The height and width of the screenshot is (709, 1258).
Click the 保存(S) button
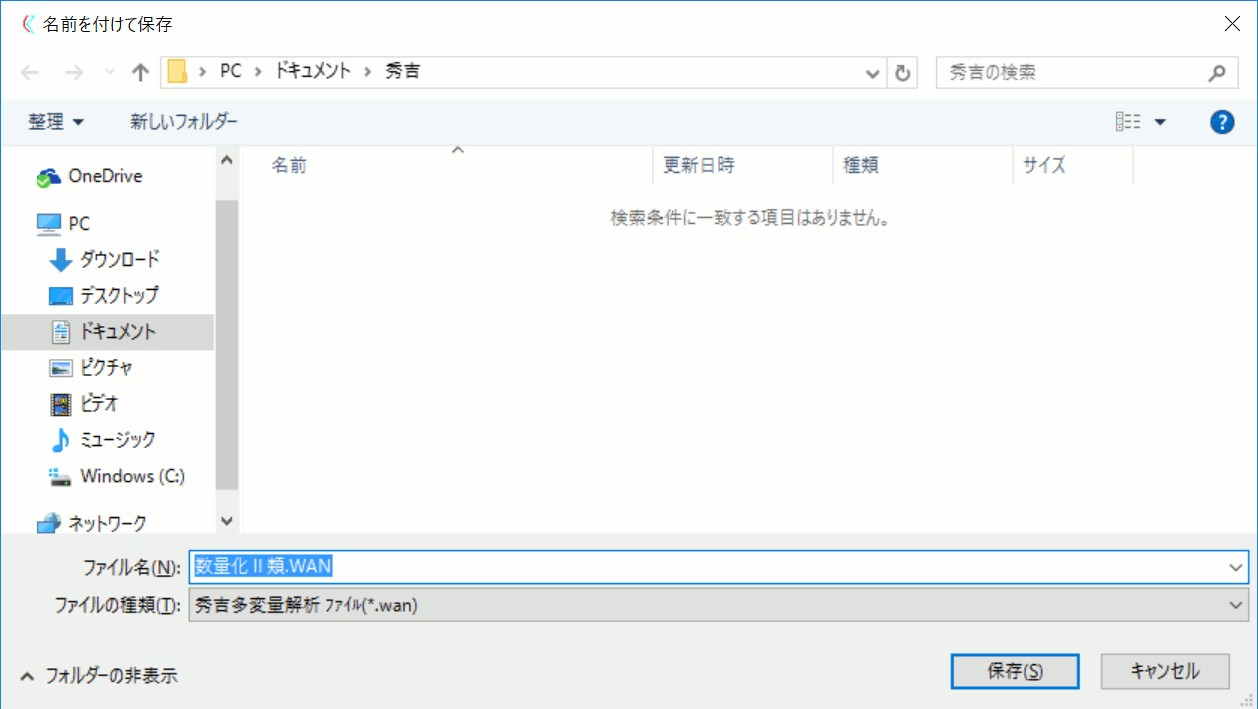point(1015,672)
